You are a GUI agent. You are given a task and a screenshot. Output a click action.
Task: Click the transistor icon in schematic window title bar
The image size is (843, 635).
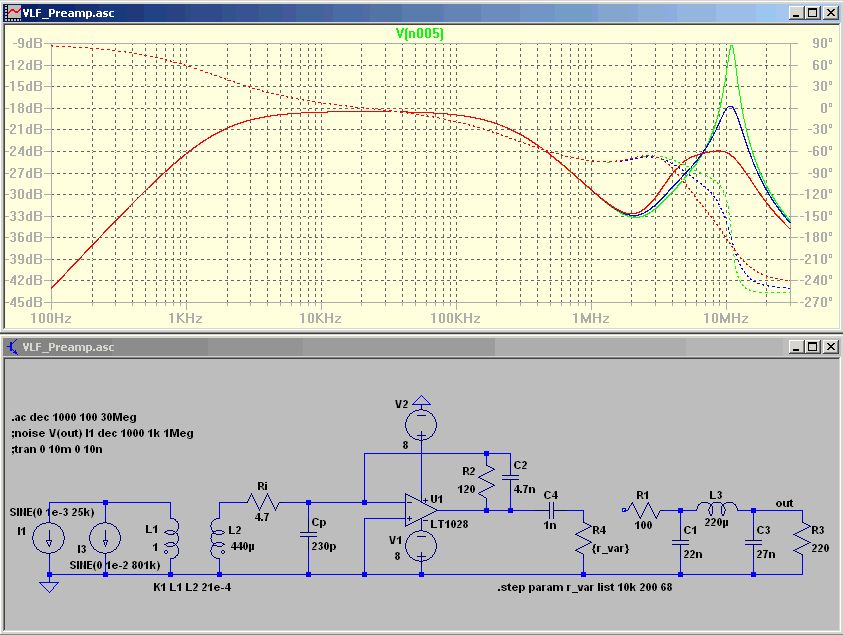pos(12,347)
